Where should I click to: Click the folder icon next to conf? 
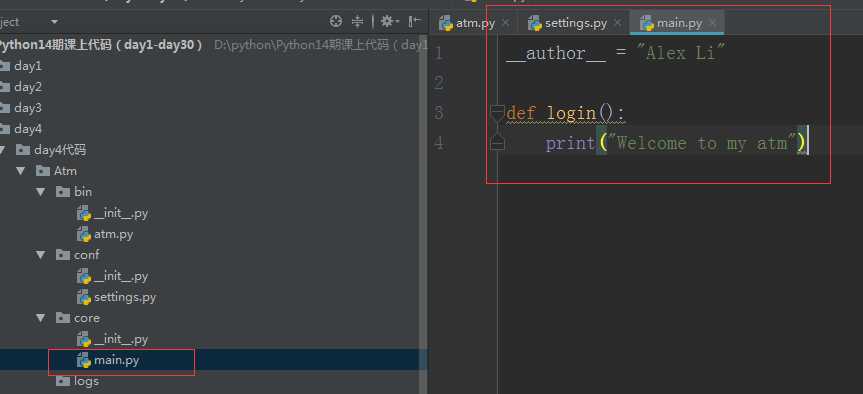[x=63, y=255]
